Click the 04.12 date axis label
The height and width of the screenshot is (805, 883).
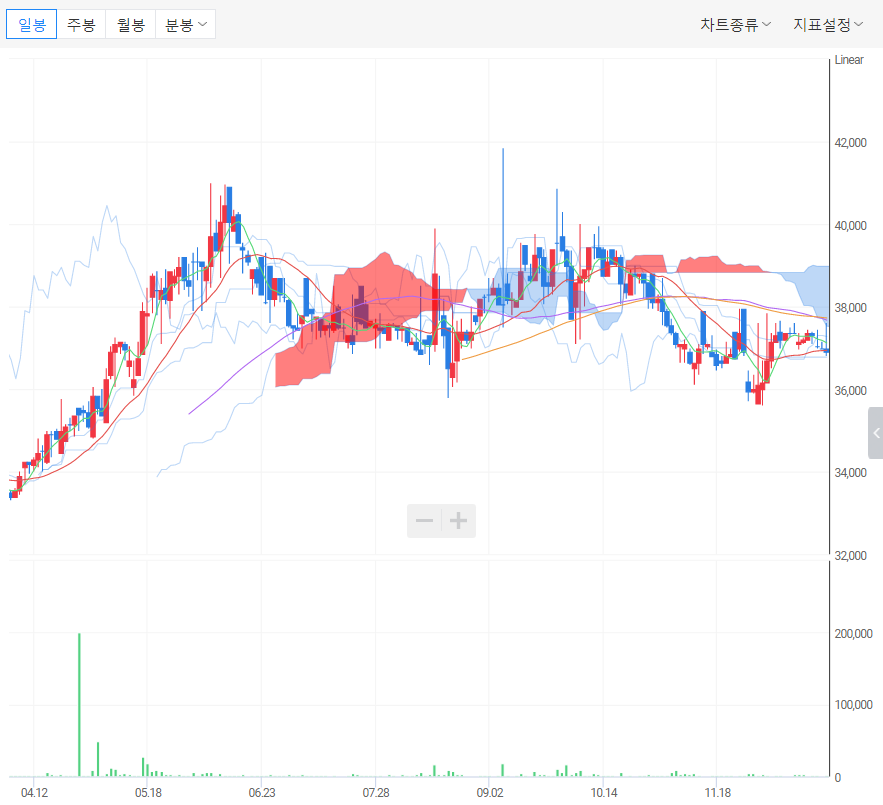pos(34,793)
